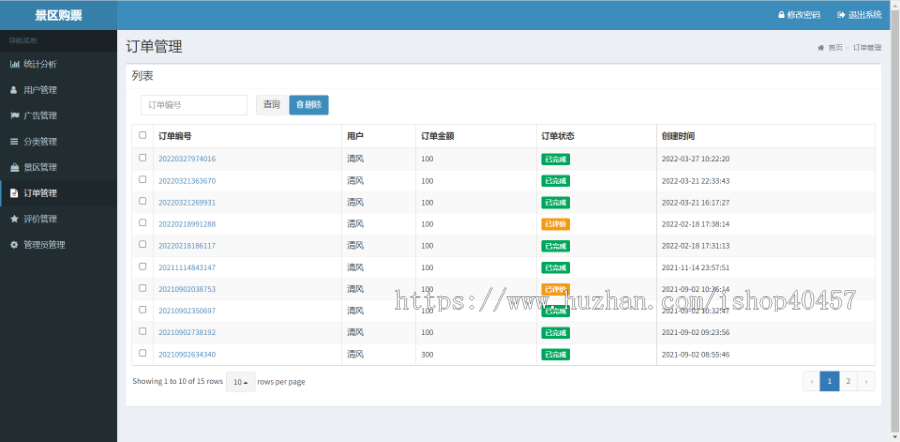Click the logout icon for 退出系统

841,15
